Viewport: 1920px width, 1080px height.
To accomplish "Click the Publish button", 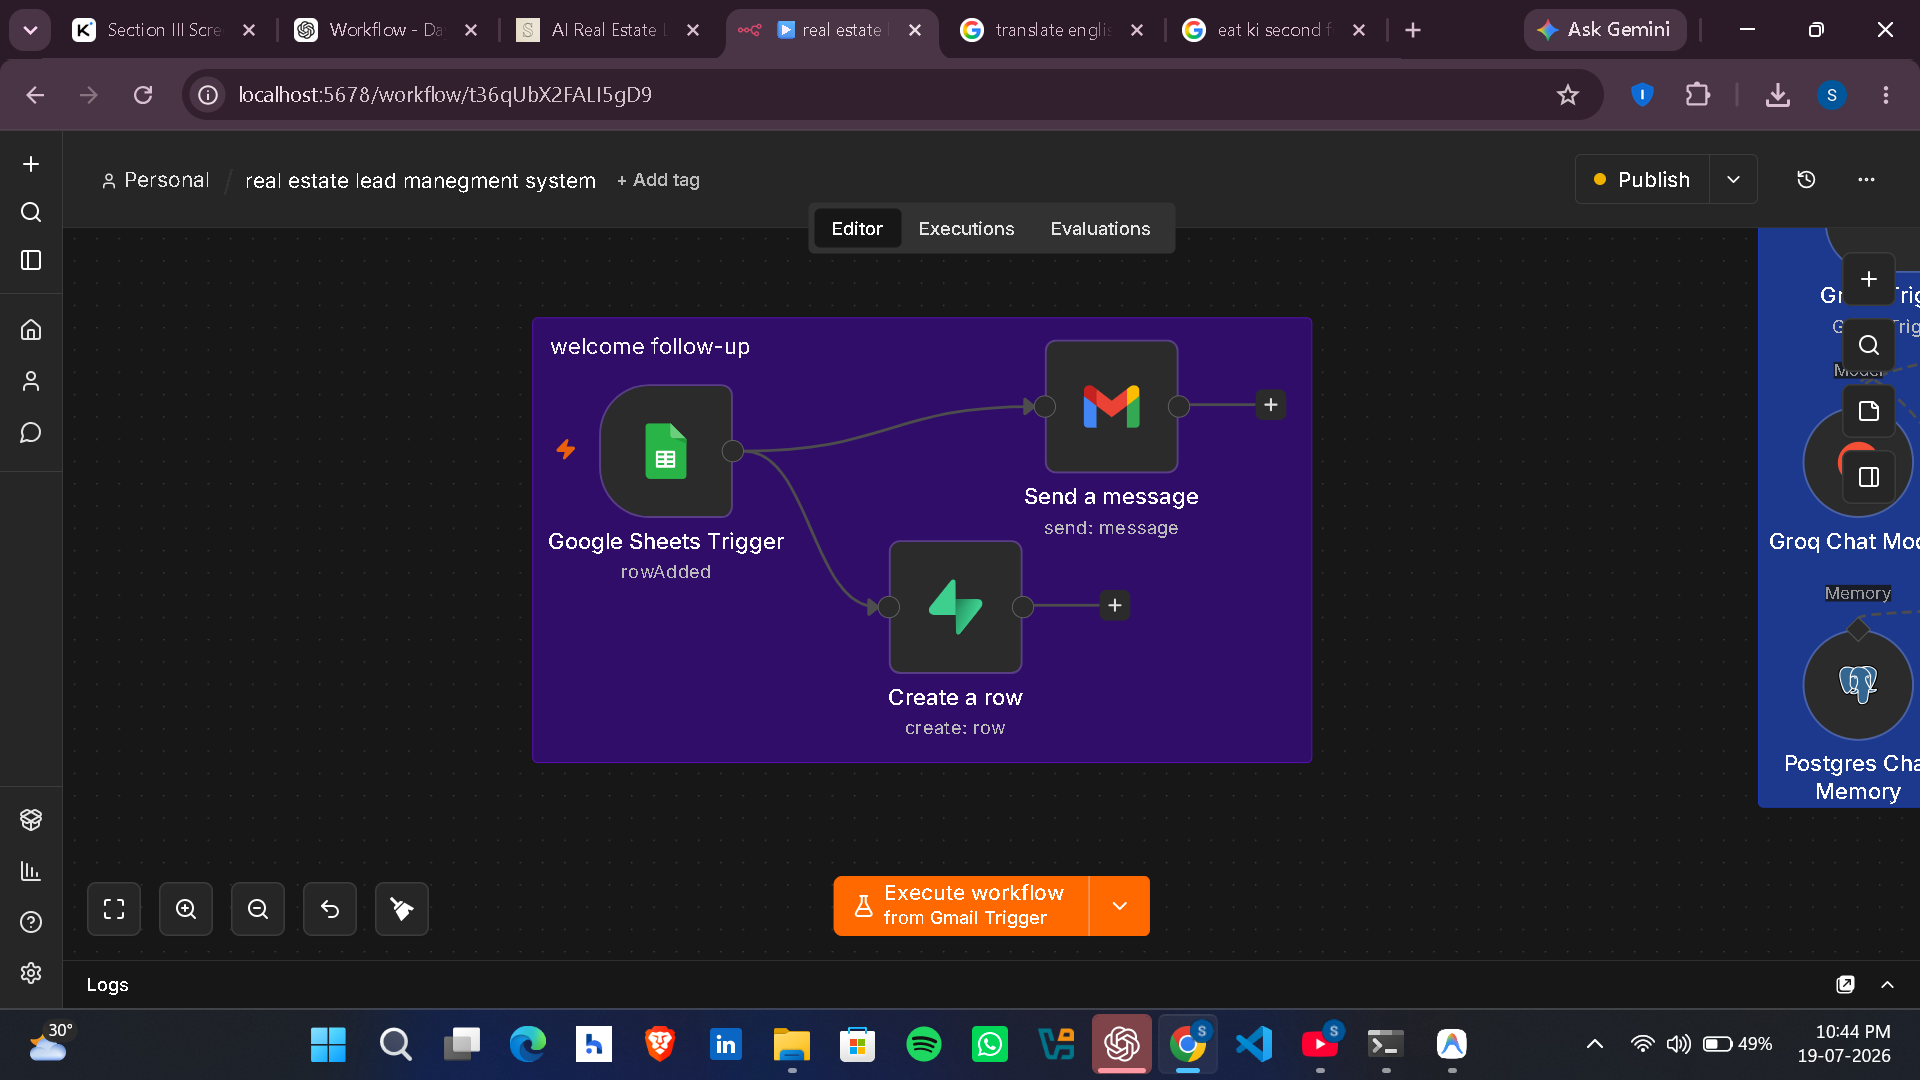I will [1642, 180].
